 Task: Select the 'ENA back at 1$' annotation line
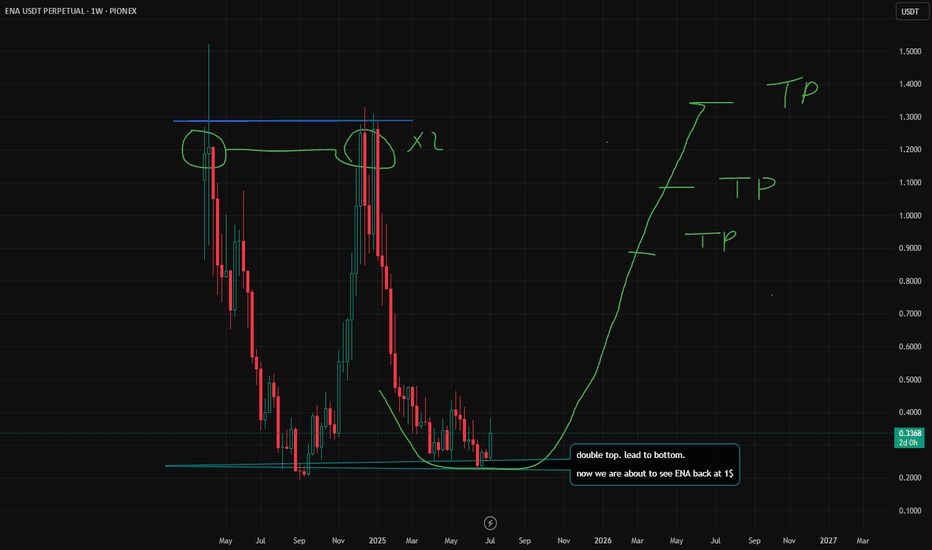[654, 473]
